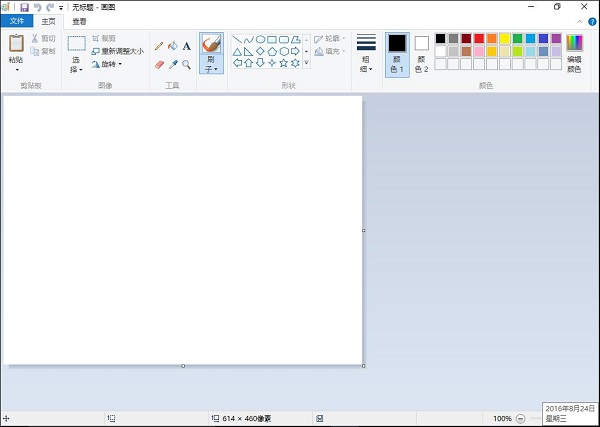Pick the red color swatch in palette
The height and width of the screenshot is (427, 600).
[x=479, y=39]
